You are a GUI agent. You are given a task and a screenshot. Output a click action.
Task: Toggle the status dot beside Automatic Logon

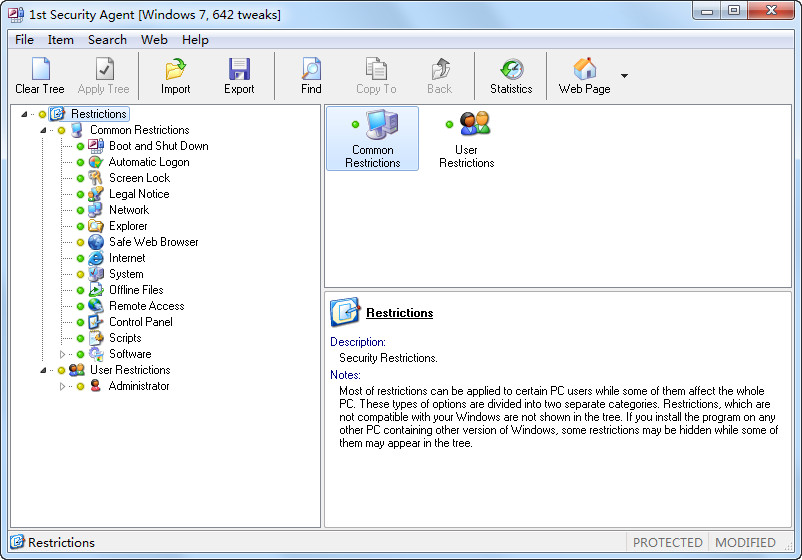coord(80,163)
